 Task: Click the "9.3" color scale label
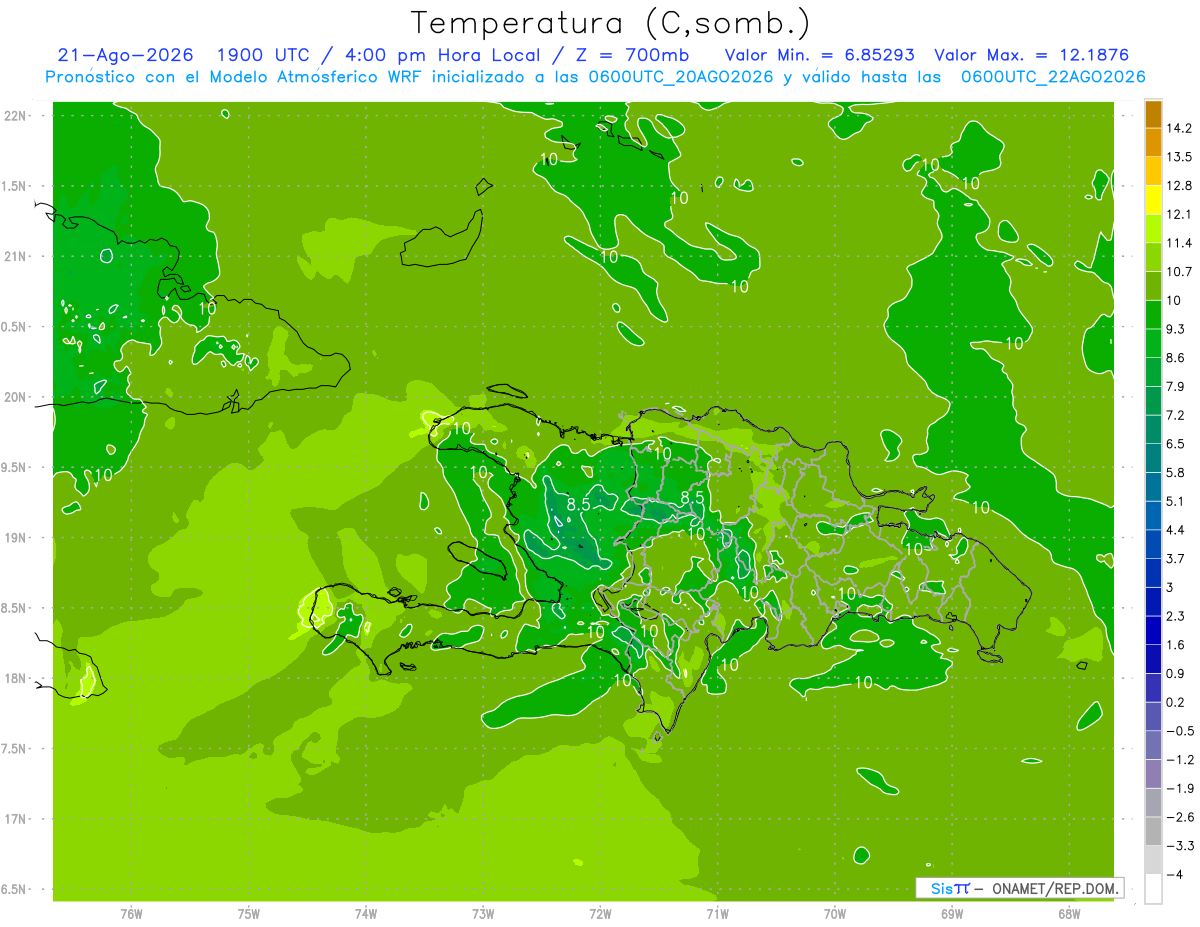click(1176, 329)
